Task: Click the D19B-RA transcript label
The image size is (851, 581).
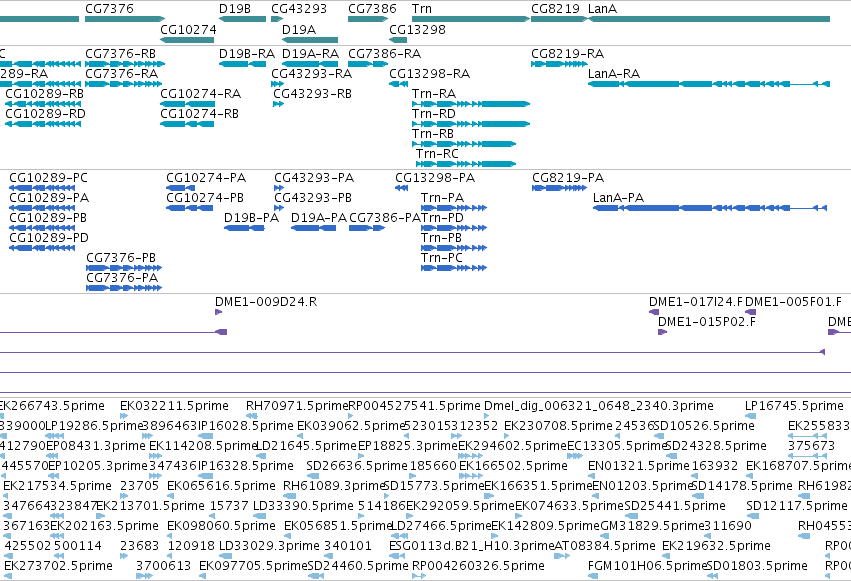Action: (247, 54)
